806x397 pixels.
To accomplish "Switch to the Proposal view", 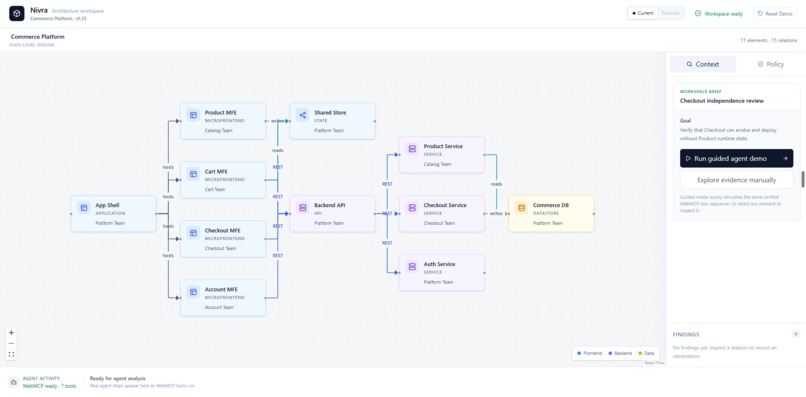I will tap(670, 13).
